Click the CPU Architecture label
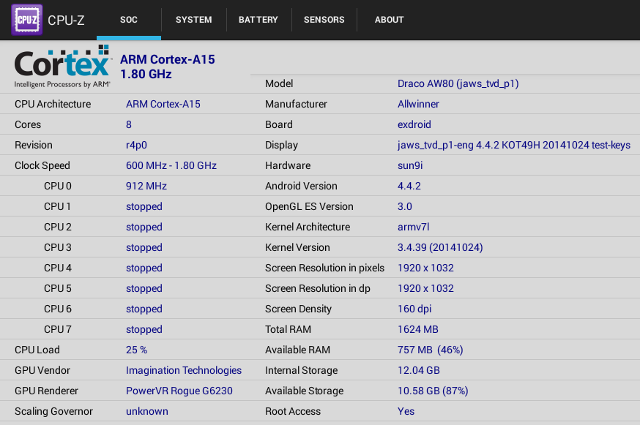 click(53, 104)
